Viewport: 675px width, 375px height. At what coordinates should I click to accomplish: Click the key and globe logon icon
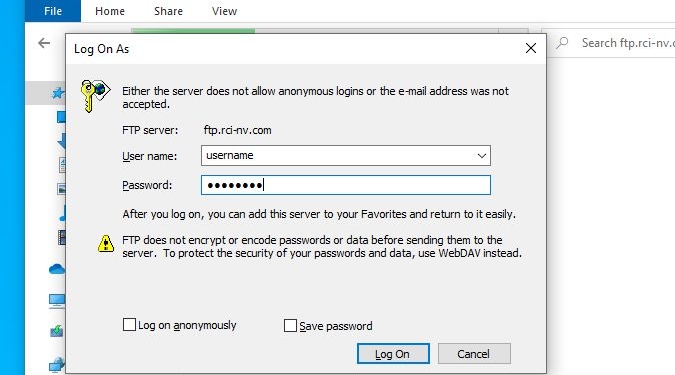pos(95,96)
